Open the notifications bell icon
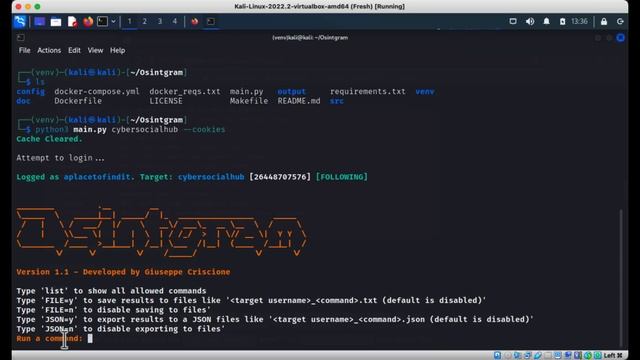Image resolution: width=640 pixels, height=360 pixels. coord(546,21)
